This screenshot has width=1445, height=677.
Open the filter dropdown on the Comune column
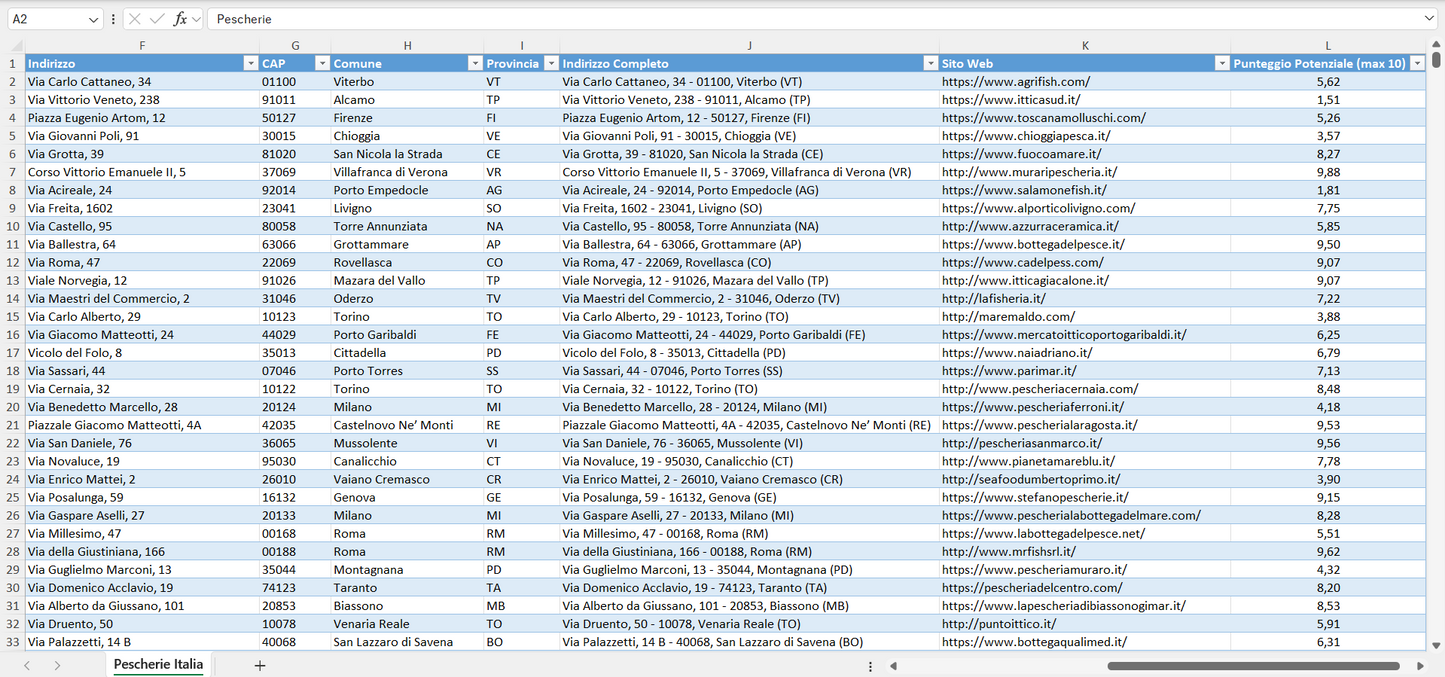point(475,62)
